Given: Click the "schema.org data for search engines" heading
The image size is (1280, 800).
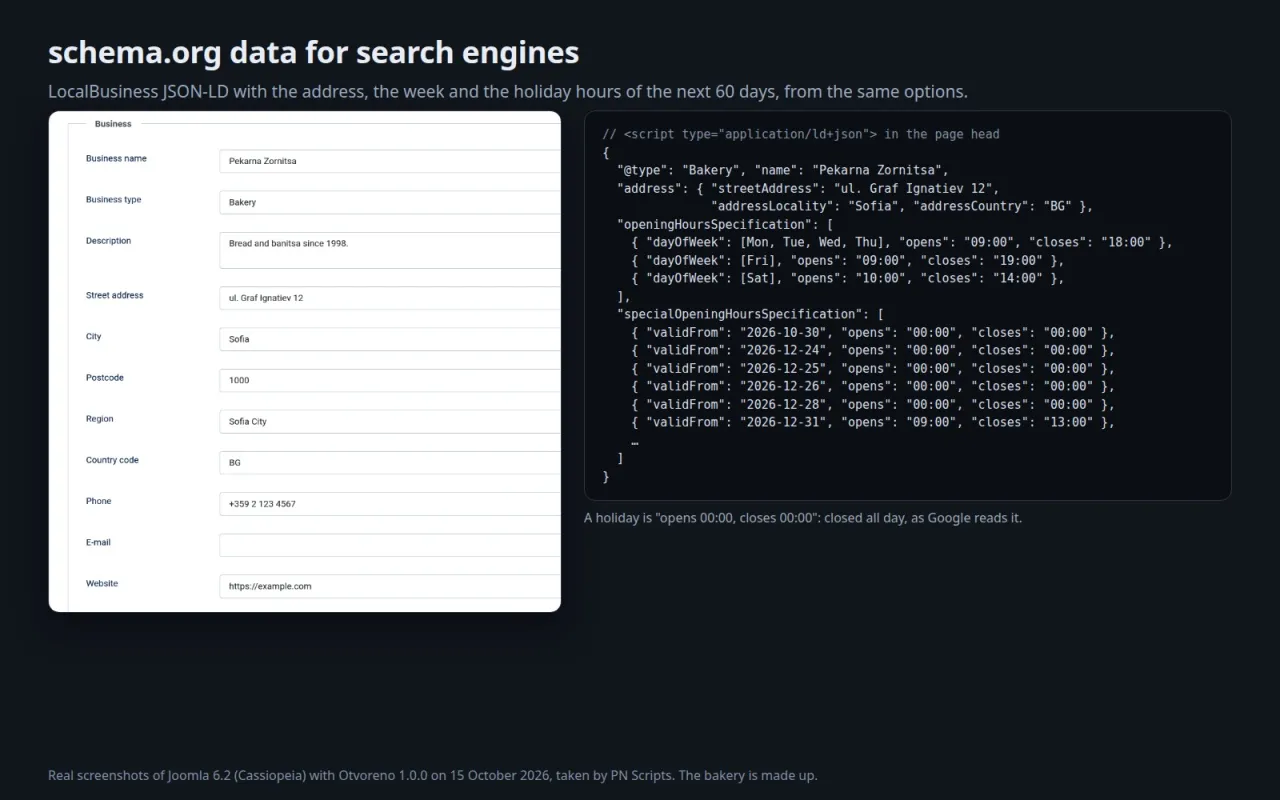Looking at the screenshot, I should click(x=314, y=52).
